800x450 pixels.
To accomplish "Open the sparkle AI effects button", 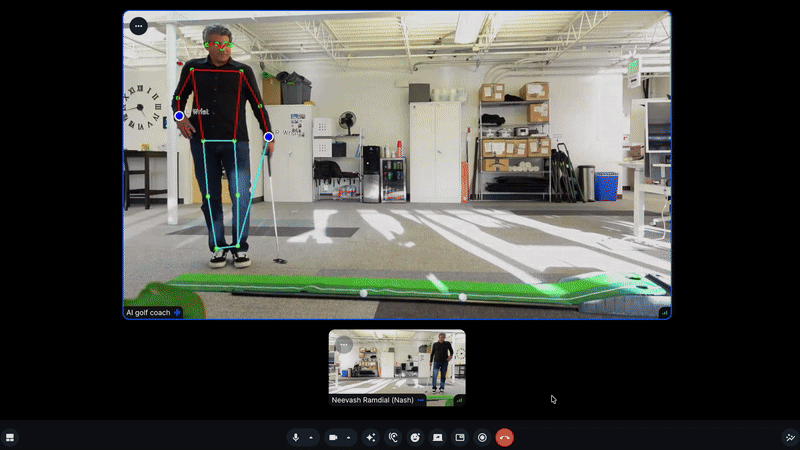I will click(x=370, y=437).
